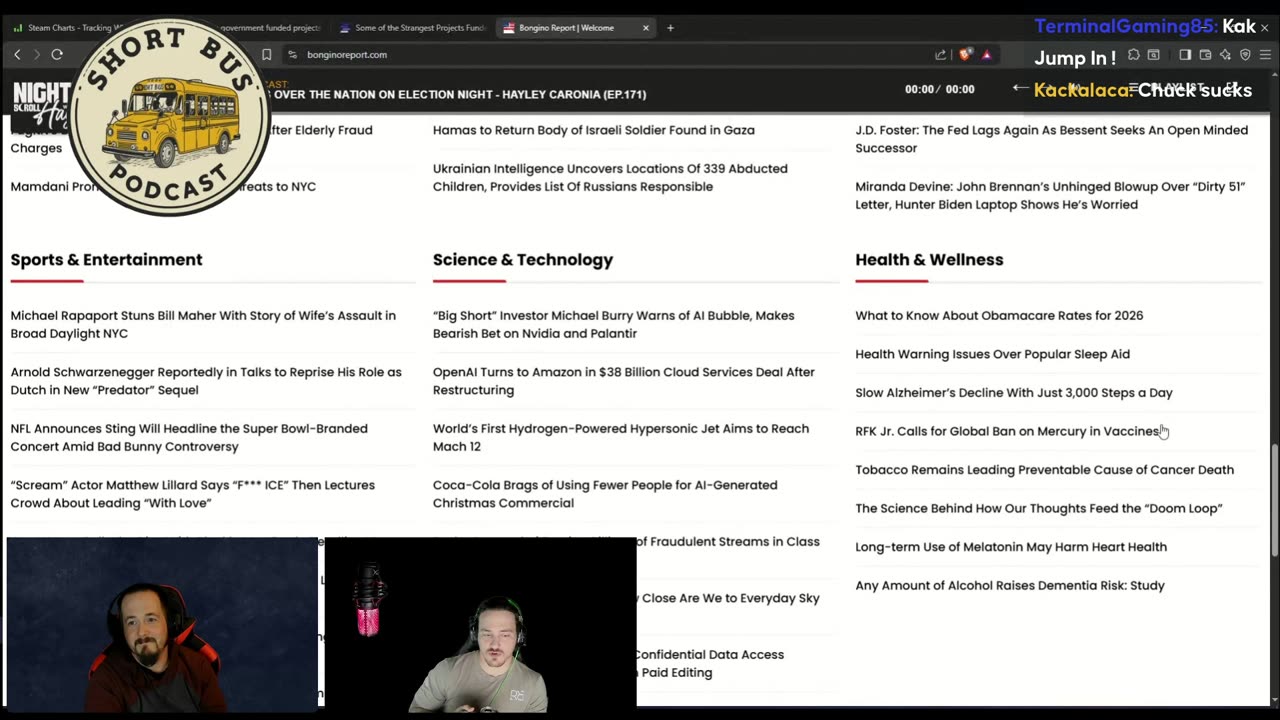Open the Sports & Entertainment section heading

106,260
